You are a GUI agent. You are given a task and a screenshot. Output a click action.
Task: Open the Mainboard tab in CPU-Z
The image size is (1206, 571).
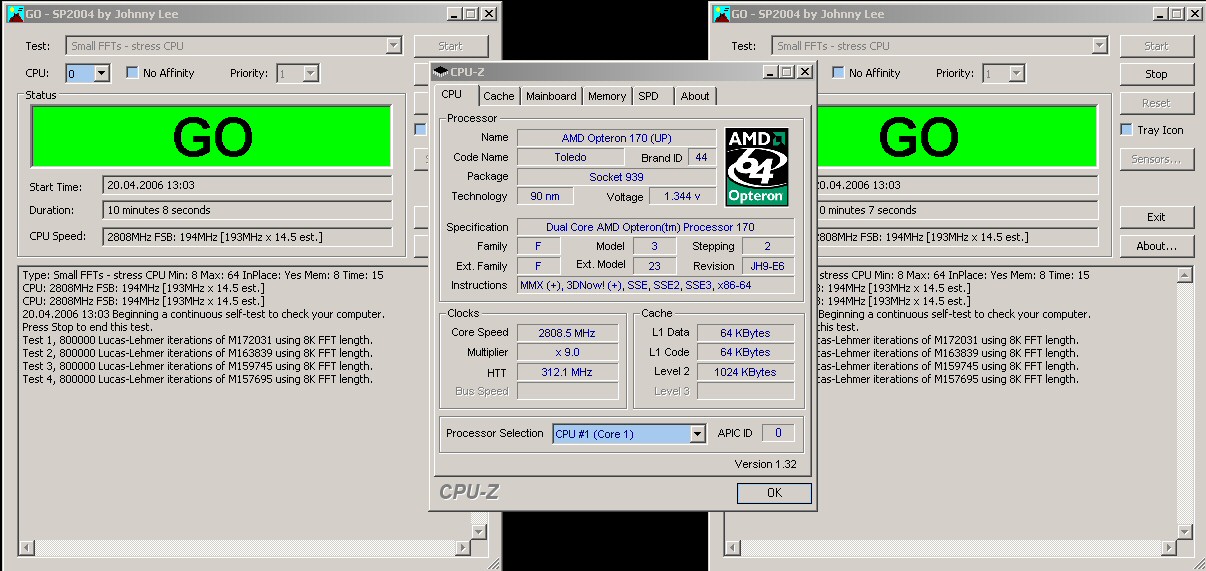[x=551, y=96]
